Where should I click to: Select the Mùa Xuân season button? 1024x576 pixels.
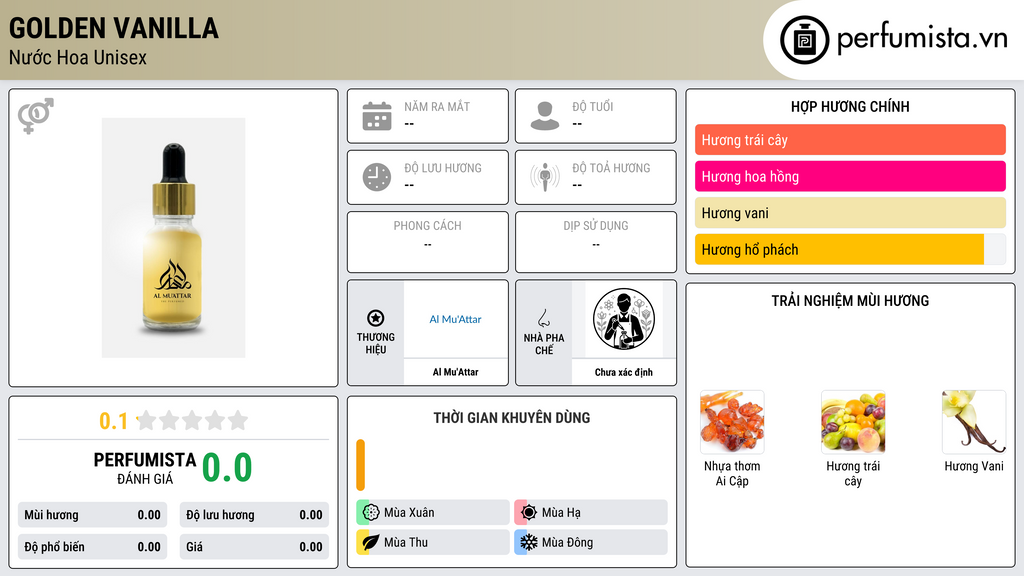coord(433,512)
